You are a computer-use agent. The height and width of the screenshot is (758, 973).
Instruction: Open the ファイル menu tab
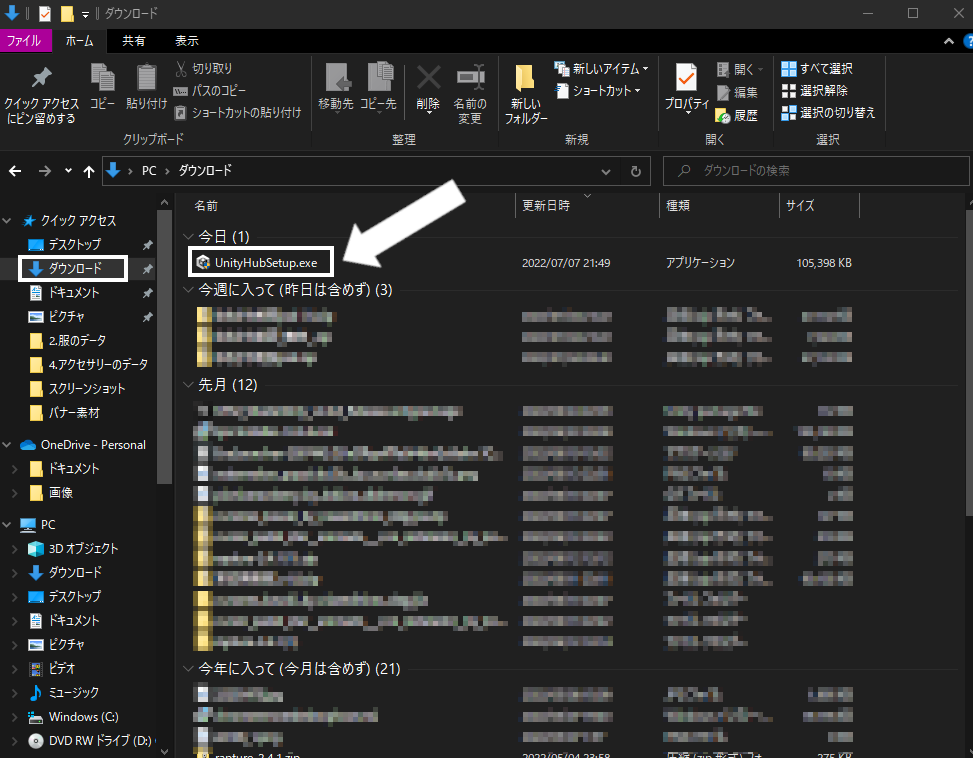pyautogui.click(x=24, y=41)
